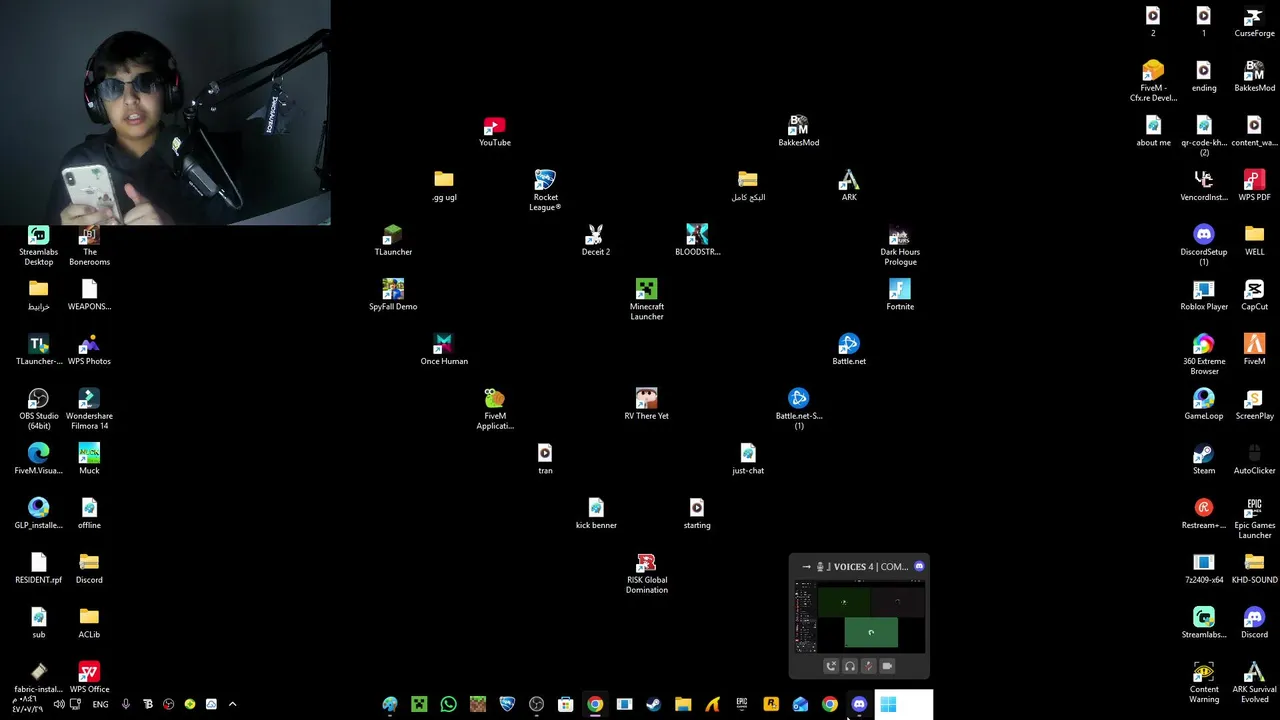Launch Rocket League from the desktop

tap(545, 190)
